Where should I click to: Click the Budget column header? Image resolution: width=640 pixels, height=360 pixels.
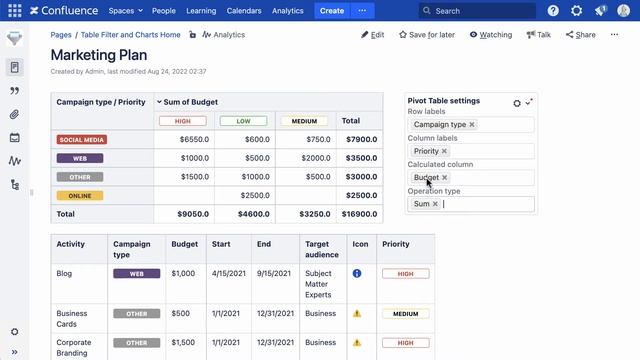click(186, 249)
